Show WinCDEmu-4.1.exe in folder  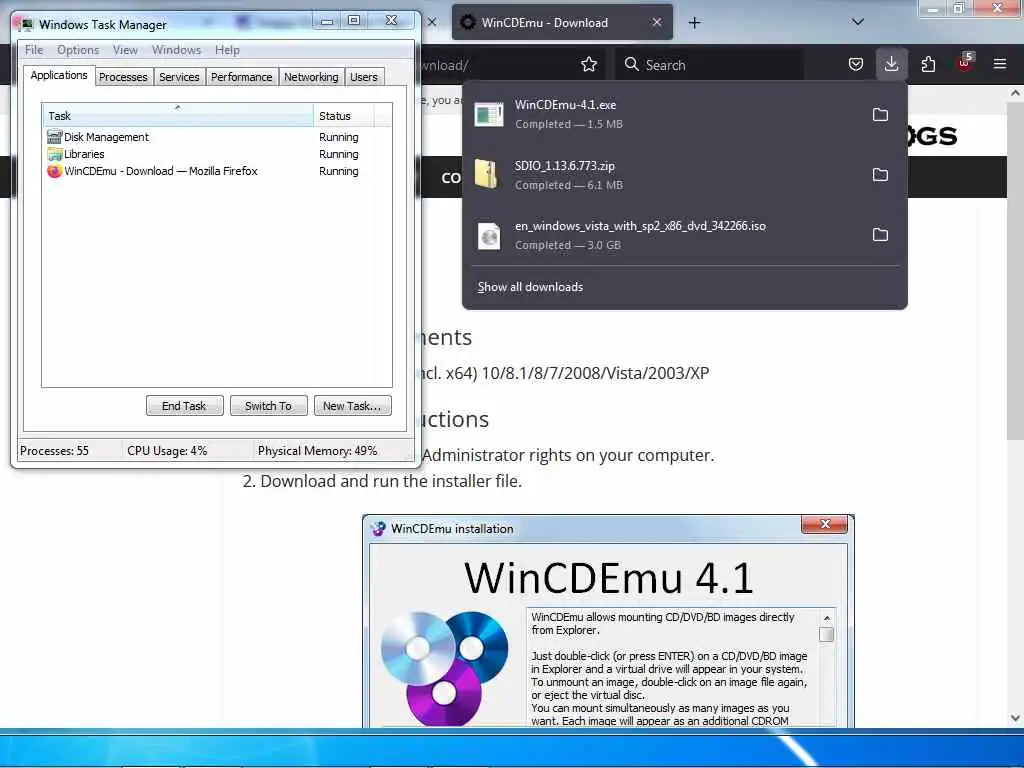pos(880,114)
